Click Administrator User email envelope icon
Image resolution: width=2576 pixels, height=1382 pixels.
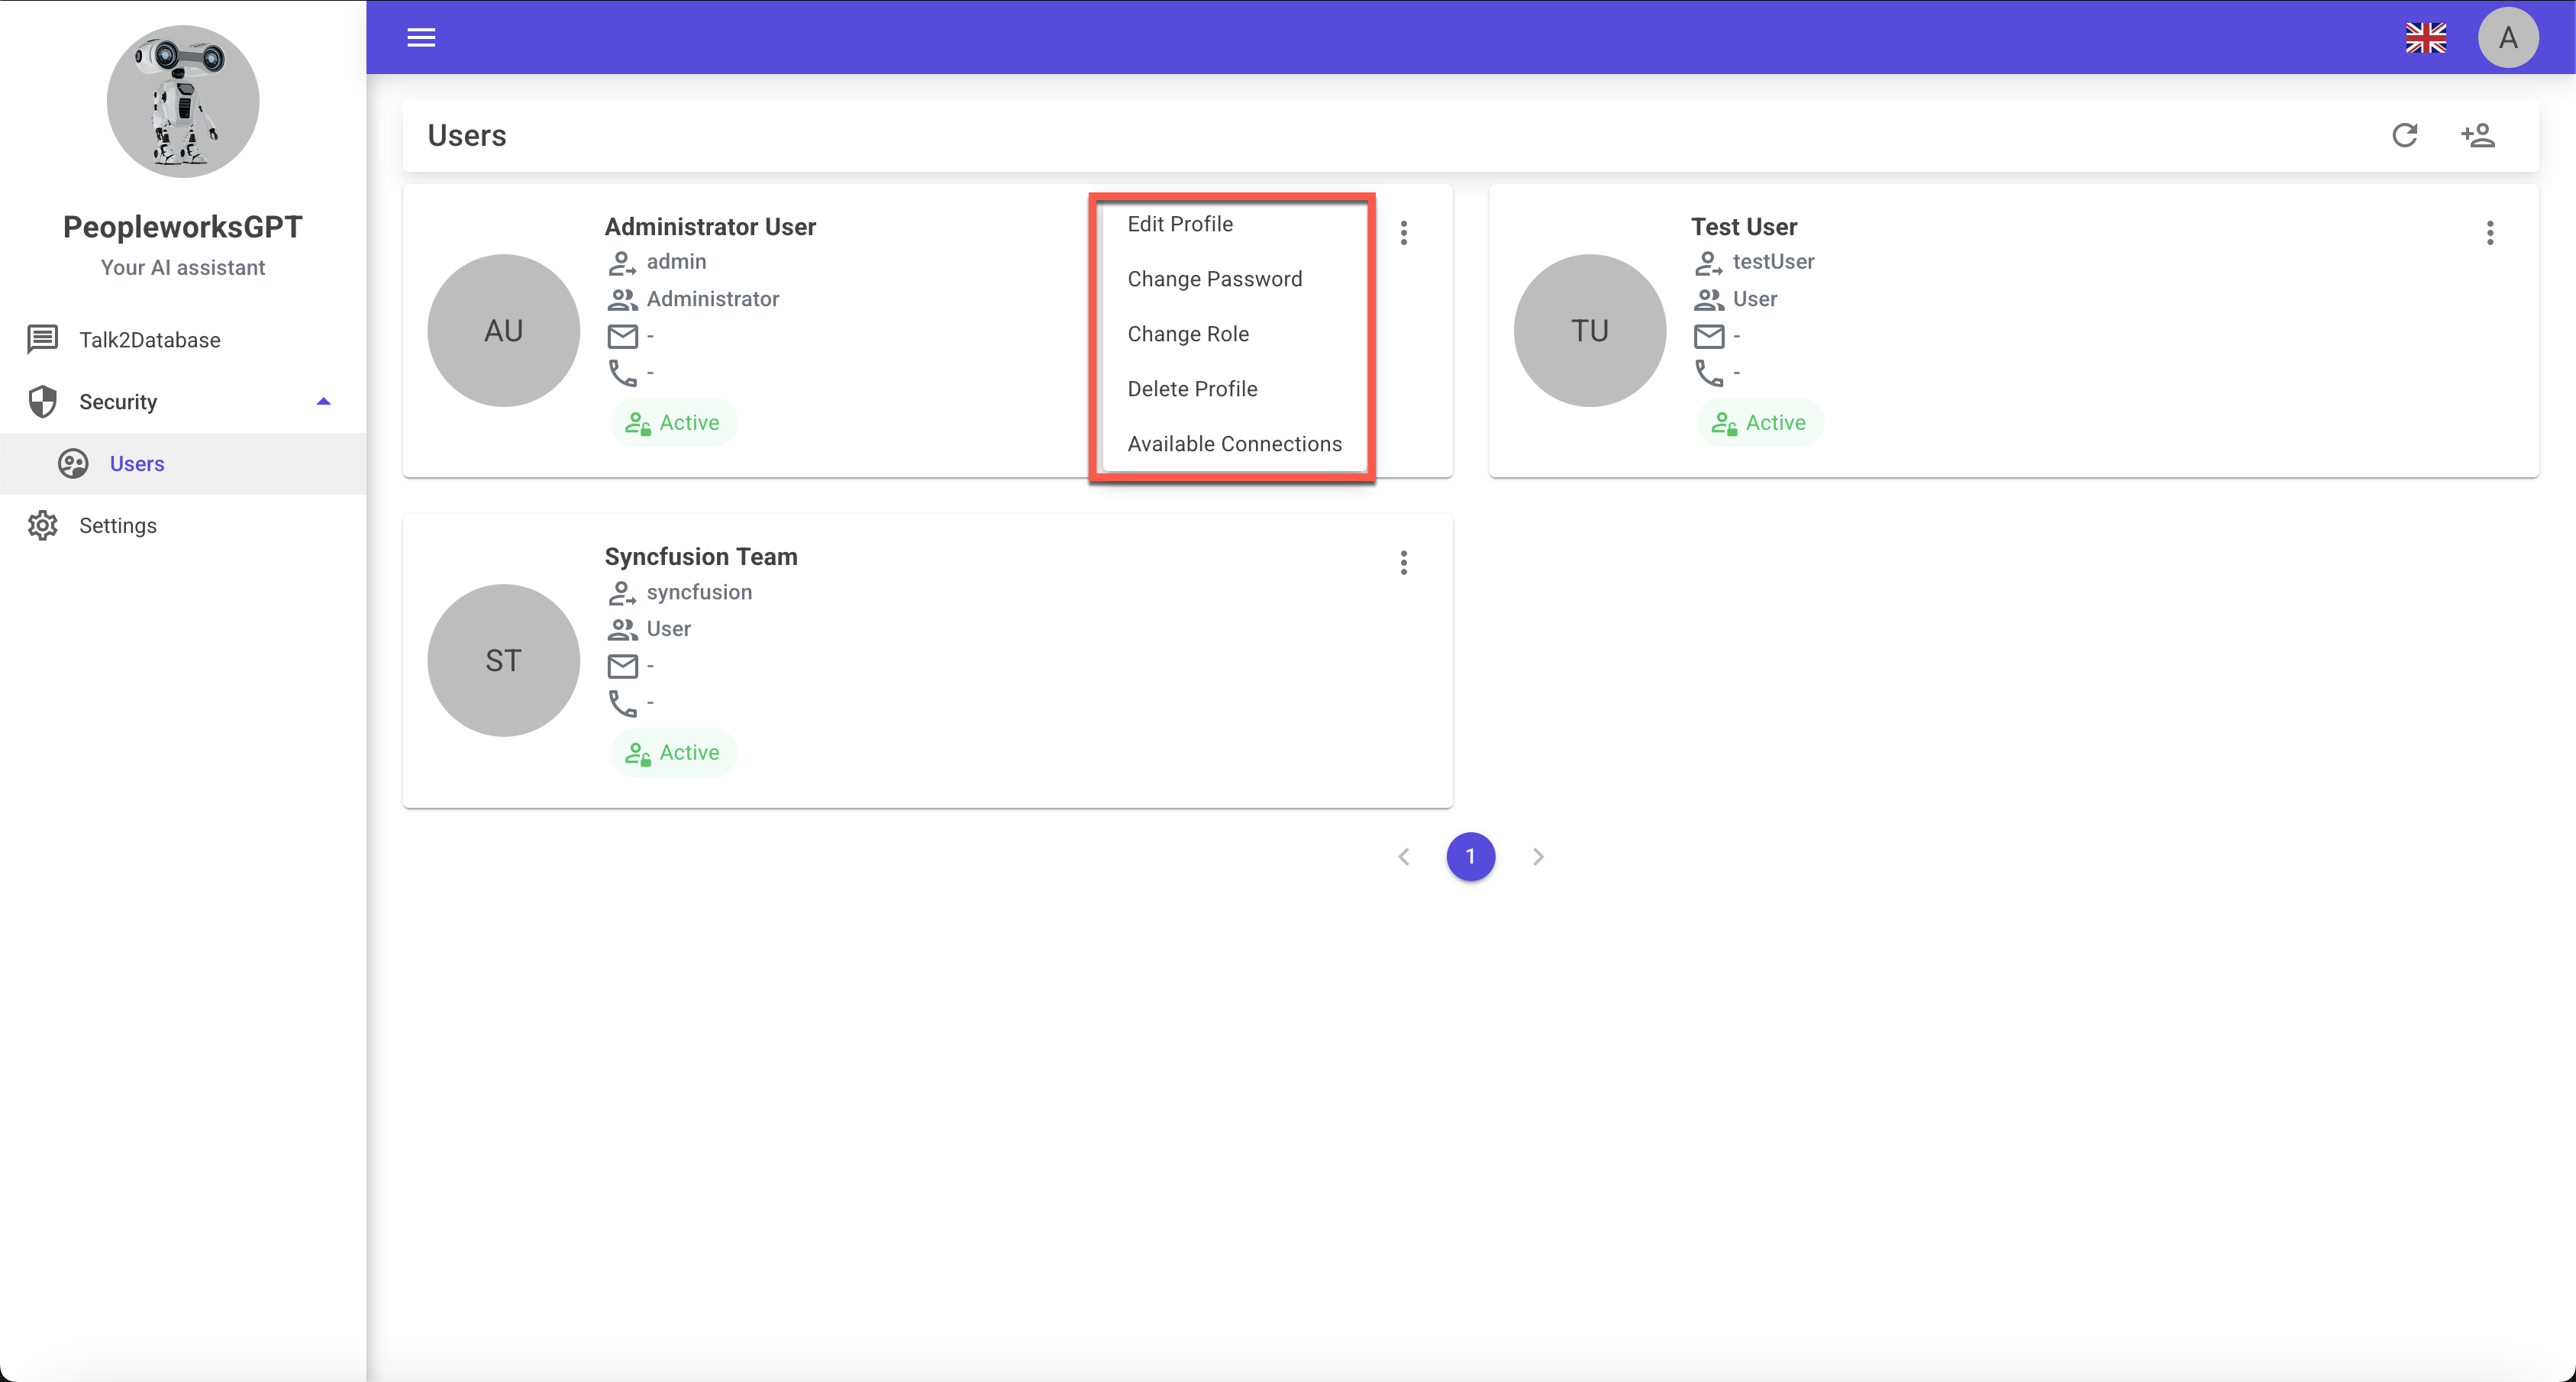tap(623, 337)
